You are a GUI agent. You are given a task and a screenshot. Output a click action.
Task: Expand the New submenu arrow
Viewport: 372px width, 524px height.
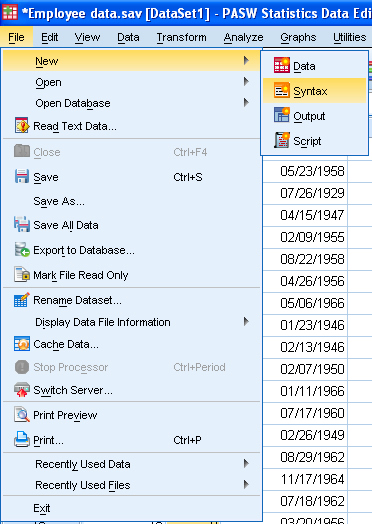(x=246, y=61)
